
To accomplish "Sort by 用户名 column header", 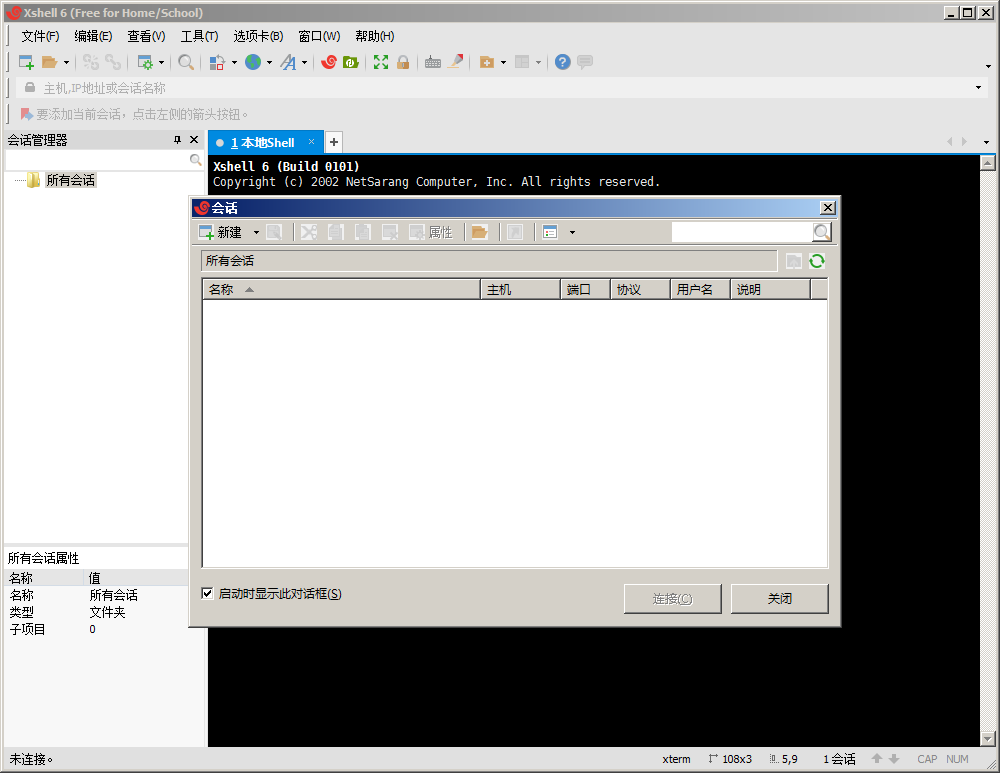I will tap(700, 290).
